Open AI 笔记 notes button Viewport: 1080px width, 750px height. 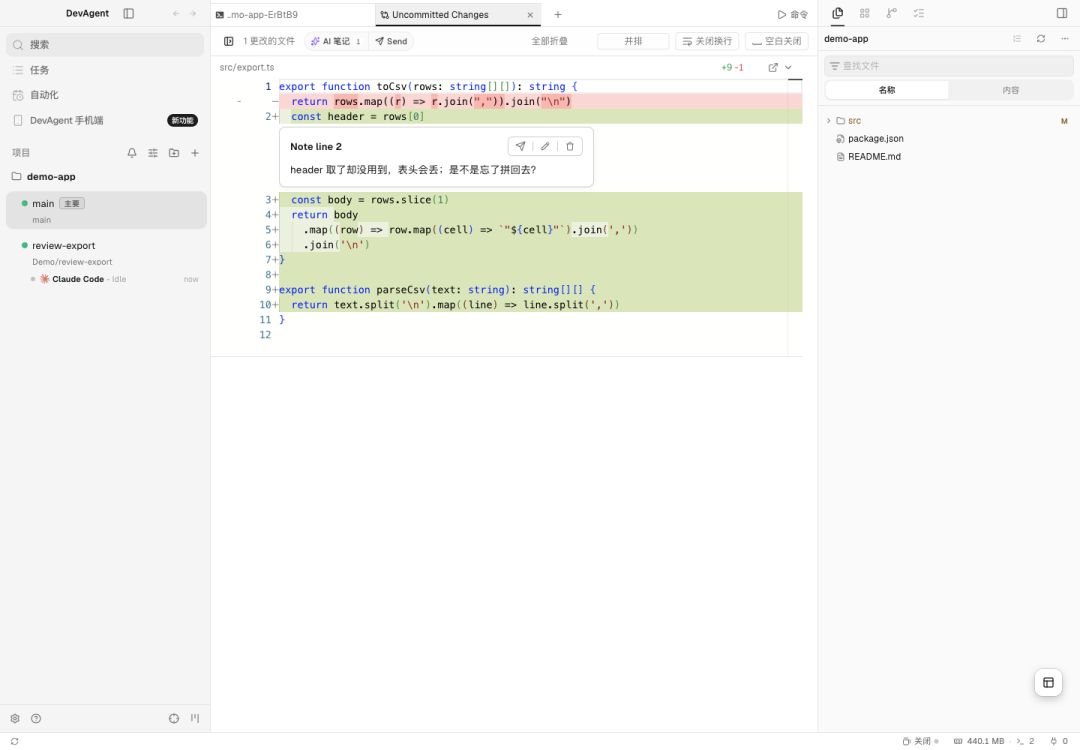(x=336, y=41)
